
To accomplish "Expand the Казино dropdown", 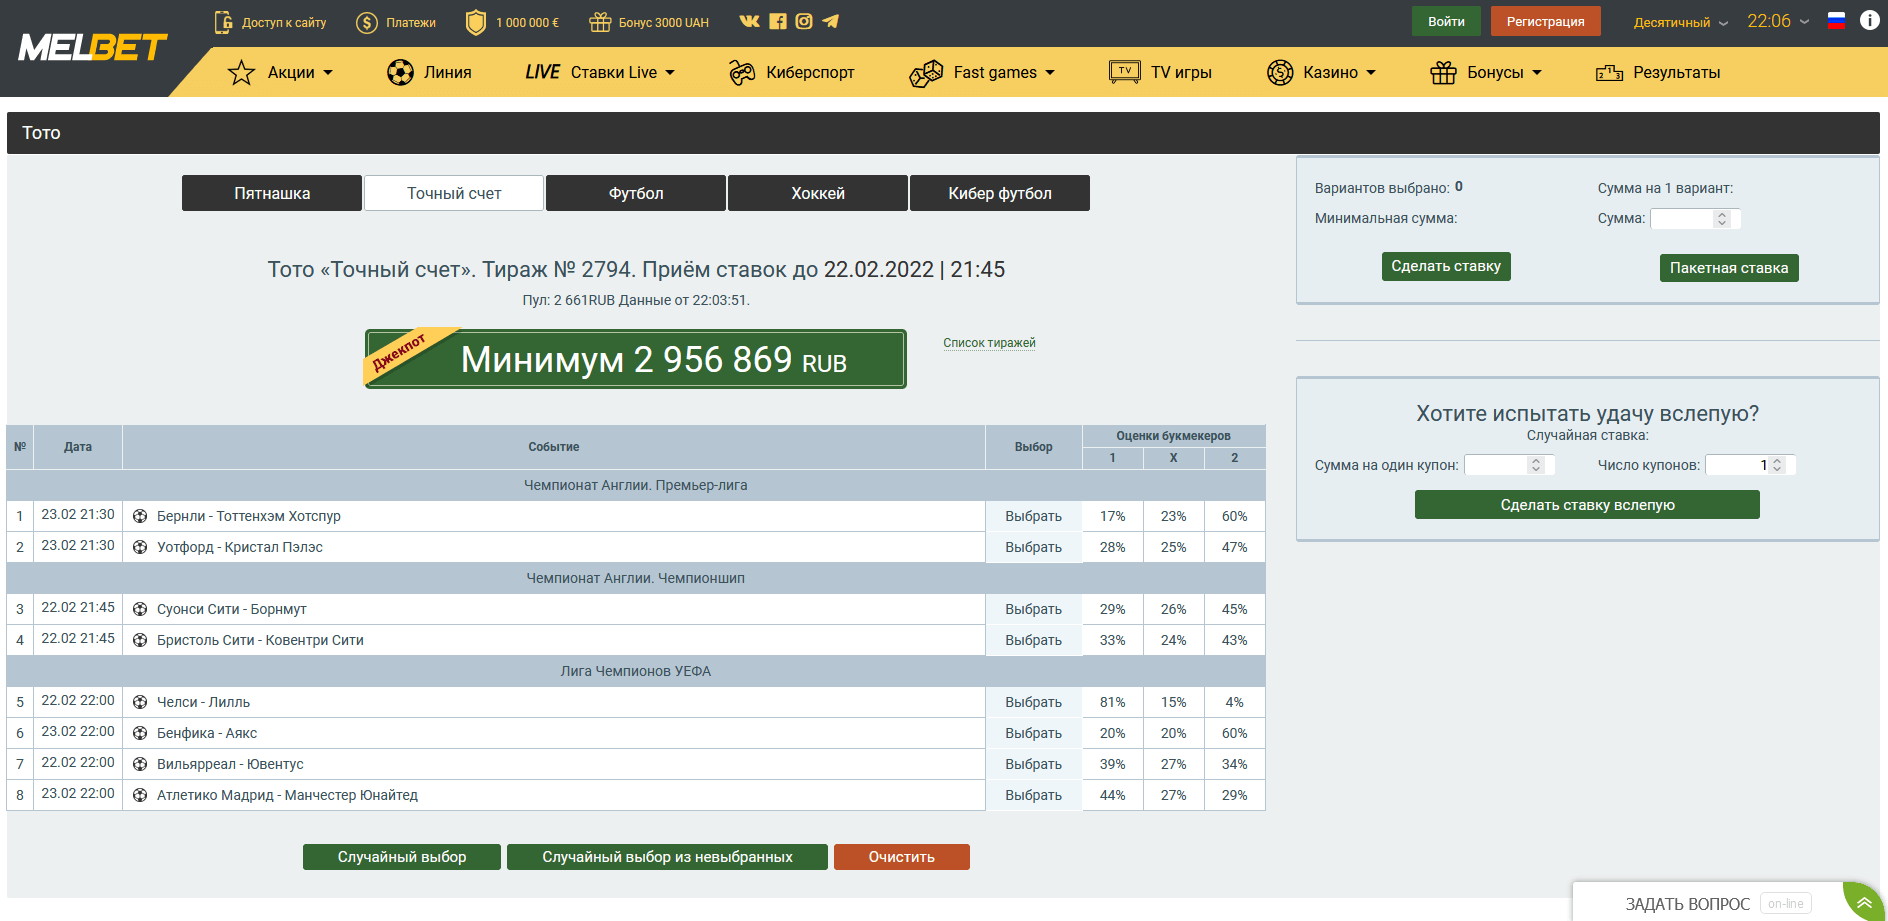I will [1371, 73].
